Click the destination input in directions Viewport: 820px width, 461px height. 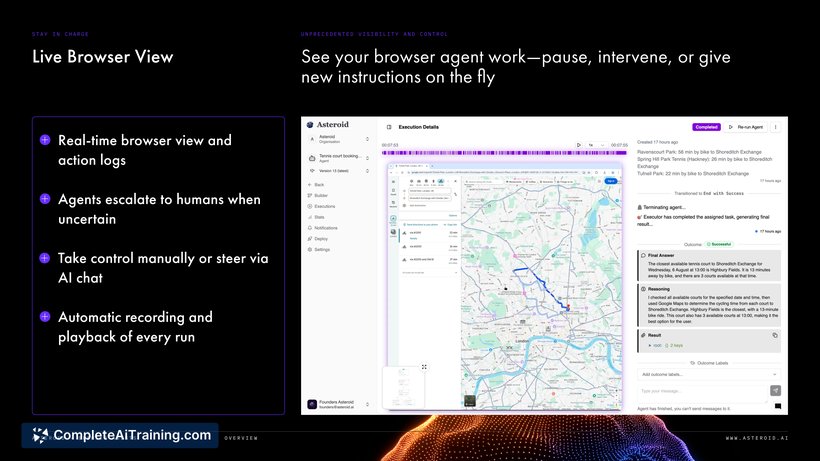(430, 198)
